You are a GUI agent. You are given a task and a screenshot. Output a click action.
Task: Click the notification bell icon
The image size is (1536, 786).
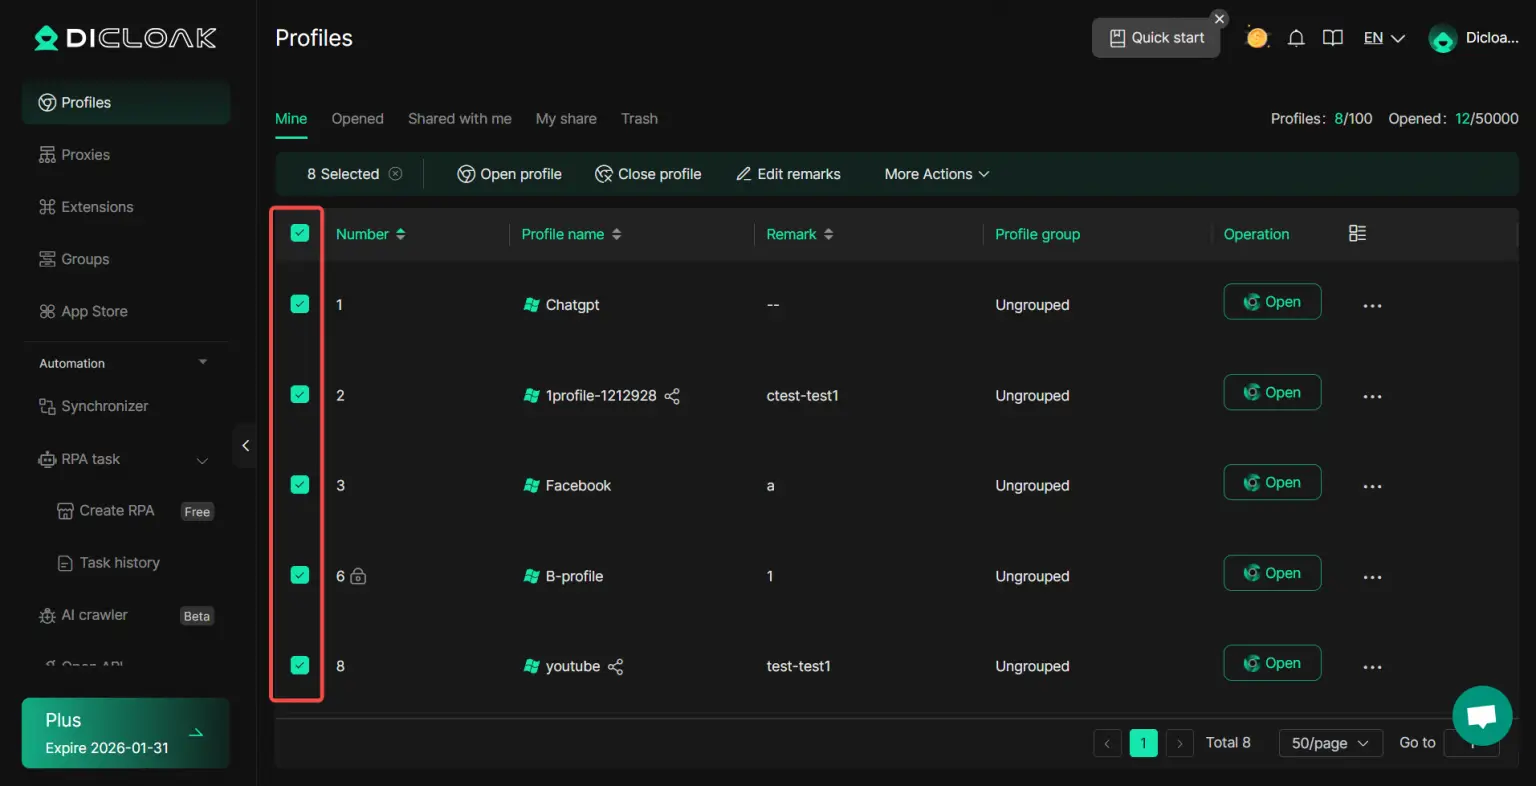click(1296, 38)
